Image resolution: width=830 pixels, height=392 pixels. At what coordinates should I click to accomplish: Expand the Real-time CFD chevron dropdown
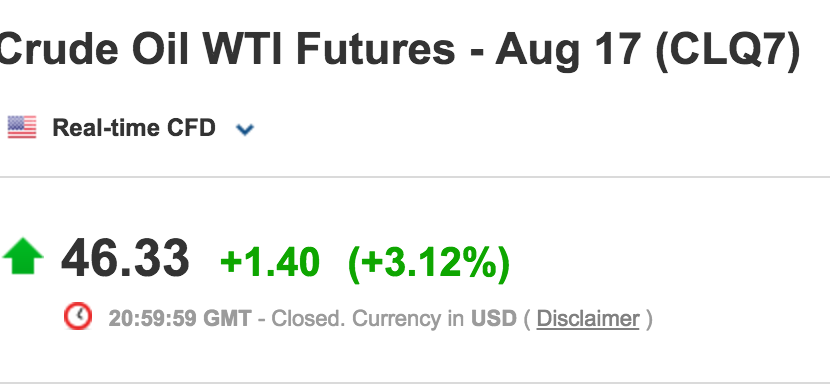pos(245,129)
